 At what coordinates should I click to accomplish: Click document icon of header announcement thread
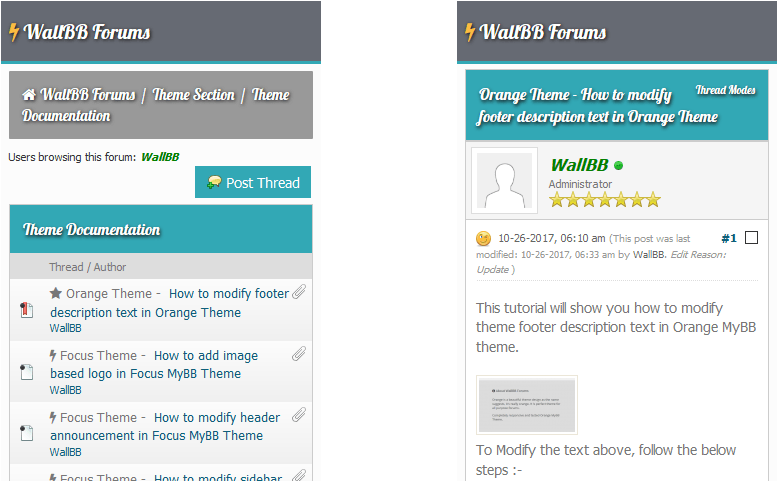(26, 433)
